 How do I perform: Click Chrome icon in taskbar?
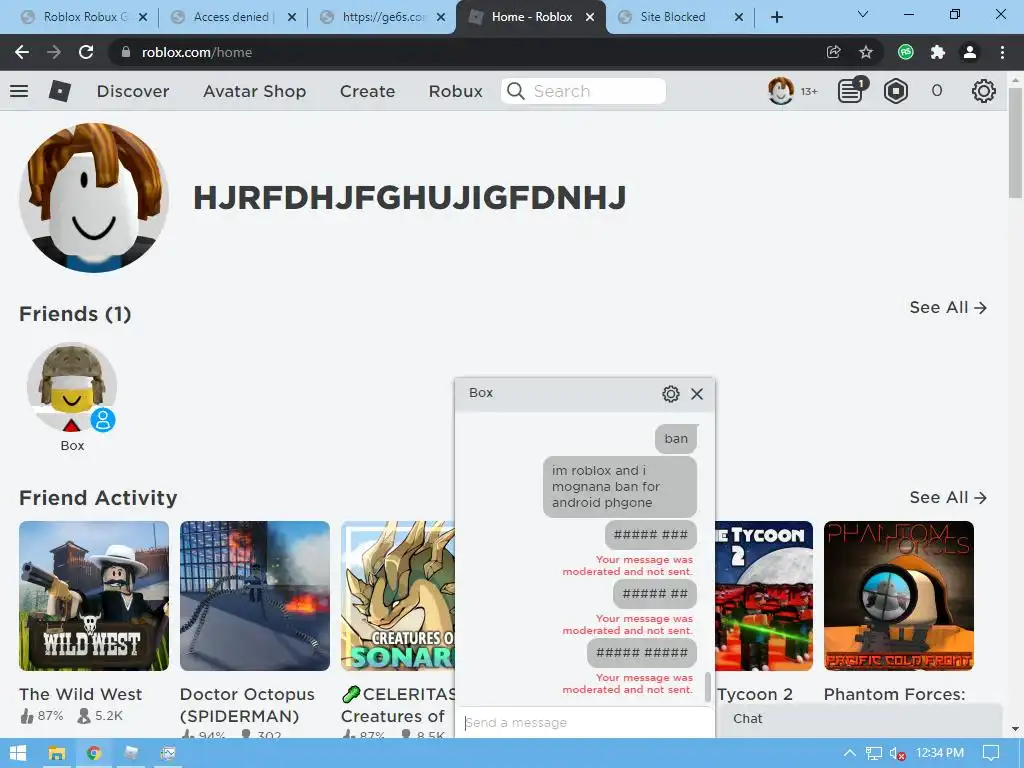coord(94,753)
